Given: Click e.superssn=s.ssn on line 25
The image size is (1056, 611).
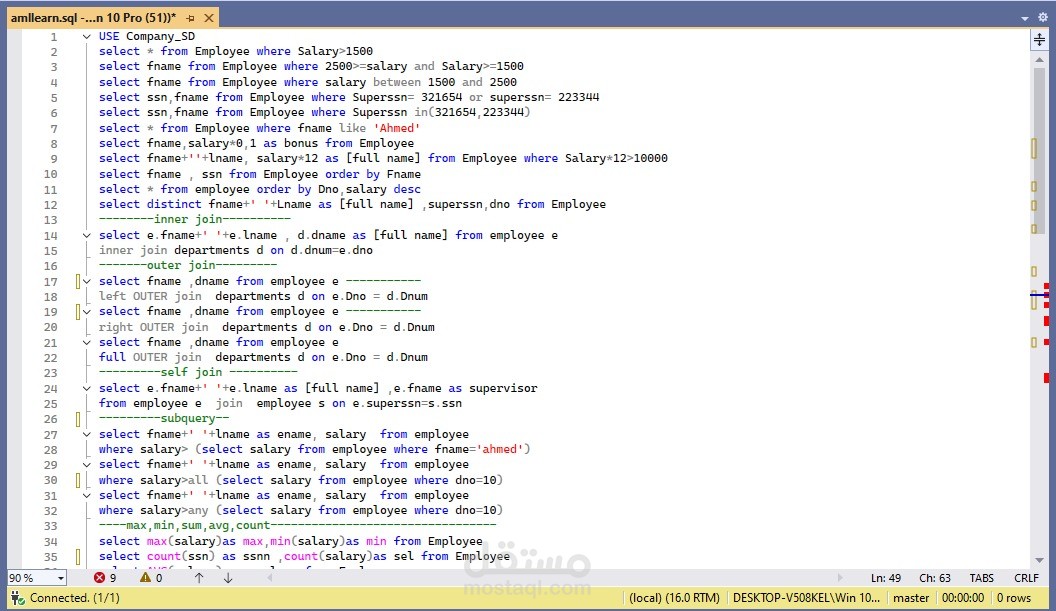Looking at the screenshot, I should click(407, 404).
